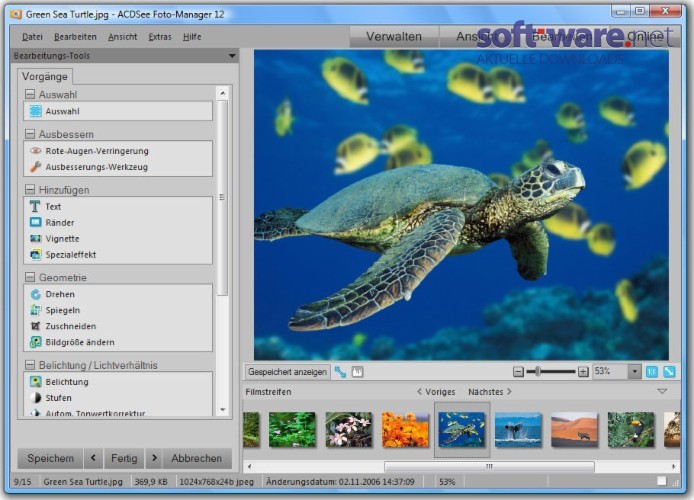Collapse the Hinzufügen group
694x500 pixels.
[x=30, y=190]
